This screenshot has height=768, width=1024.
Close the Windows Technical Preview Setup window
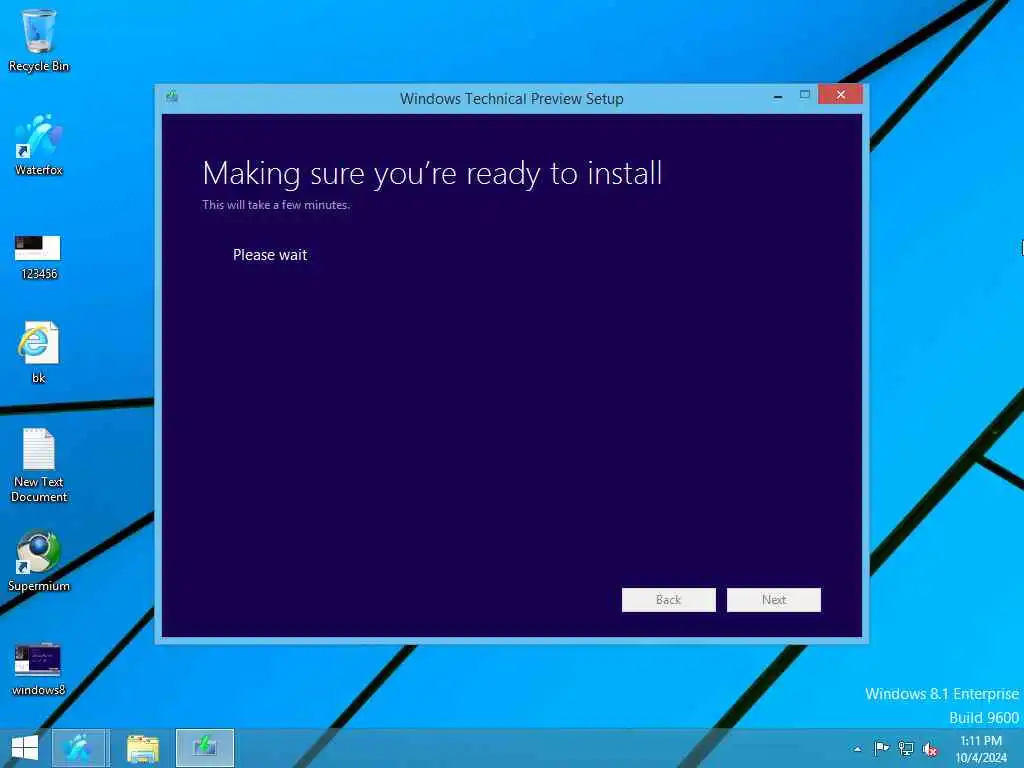click(x=840, y=95)
